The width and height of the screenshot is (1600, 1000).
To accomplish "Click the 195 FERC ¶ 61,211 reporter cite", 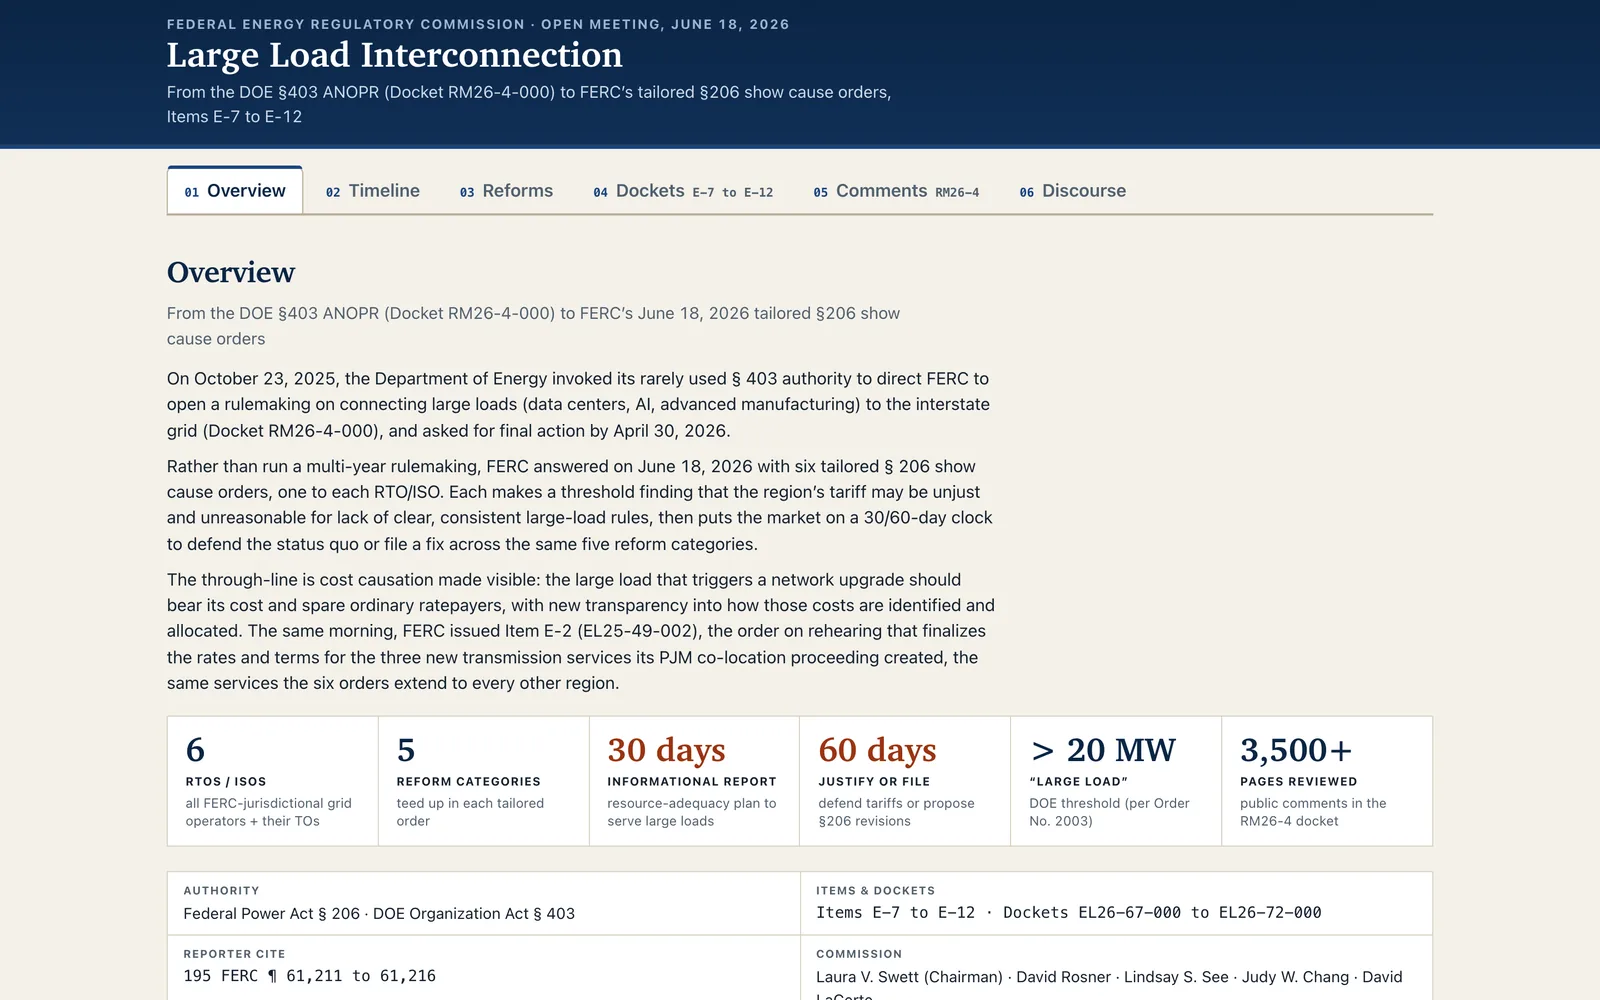I will click(x=309, y=975).
